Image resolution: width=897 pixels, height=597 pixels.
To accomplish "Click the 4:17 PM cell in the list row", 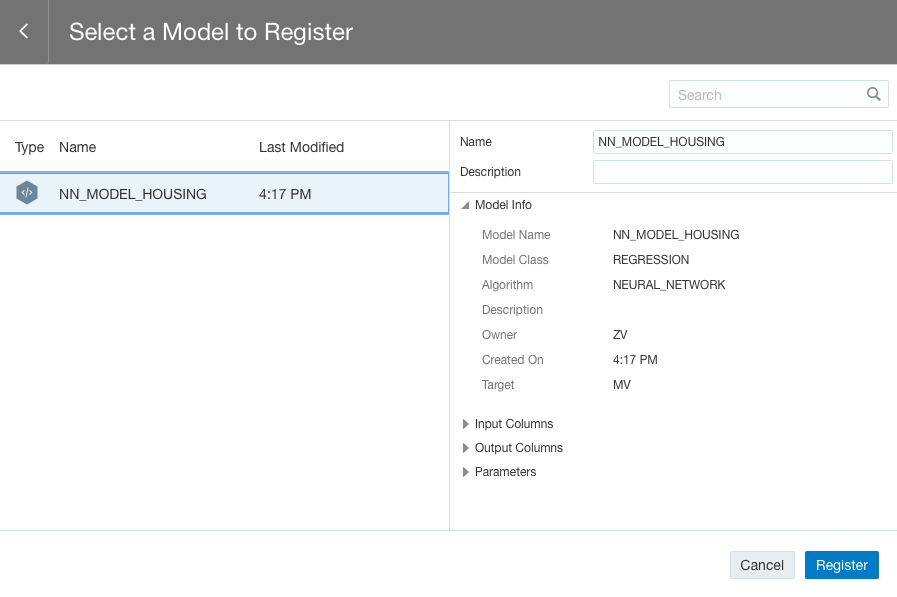I will pos(285,194).
